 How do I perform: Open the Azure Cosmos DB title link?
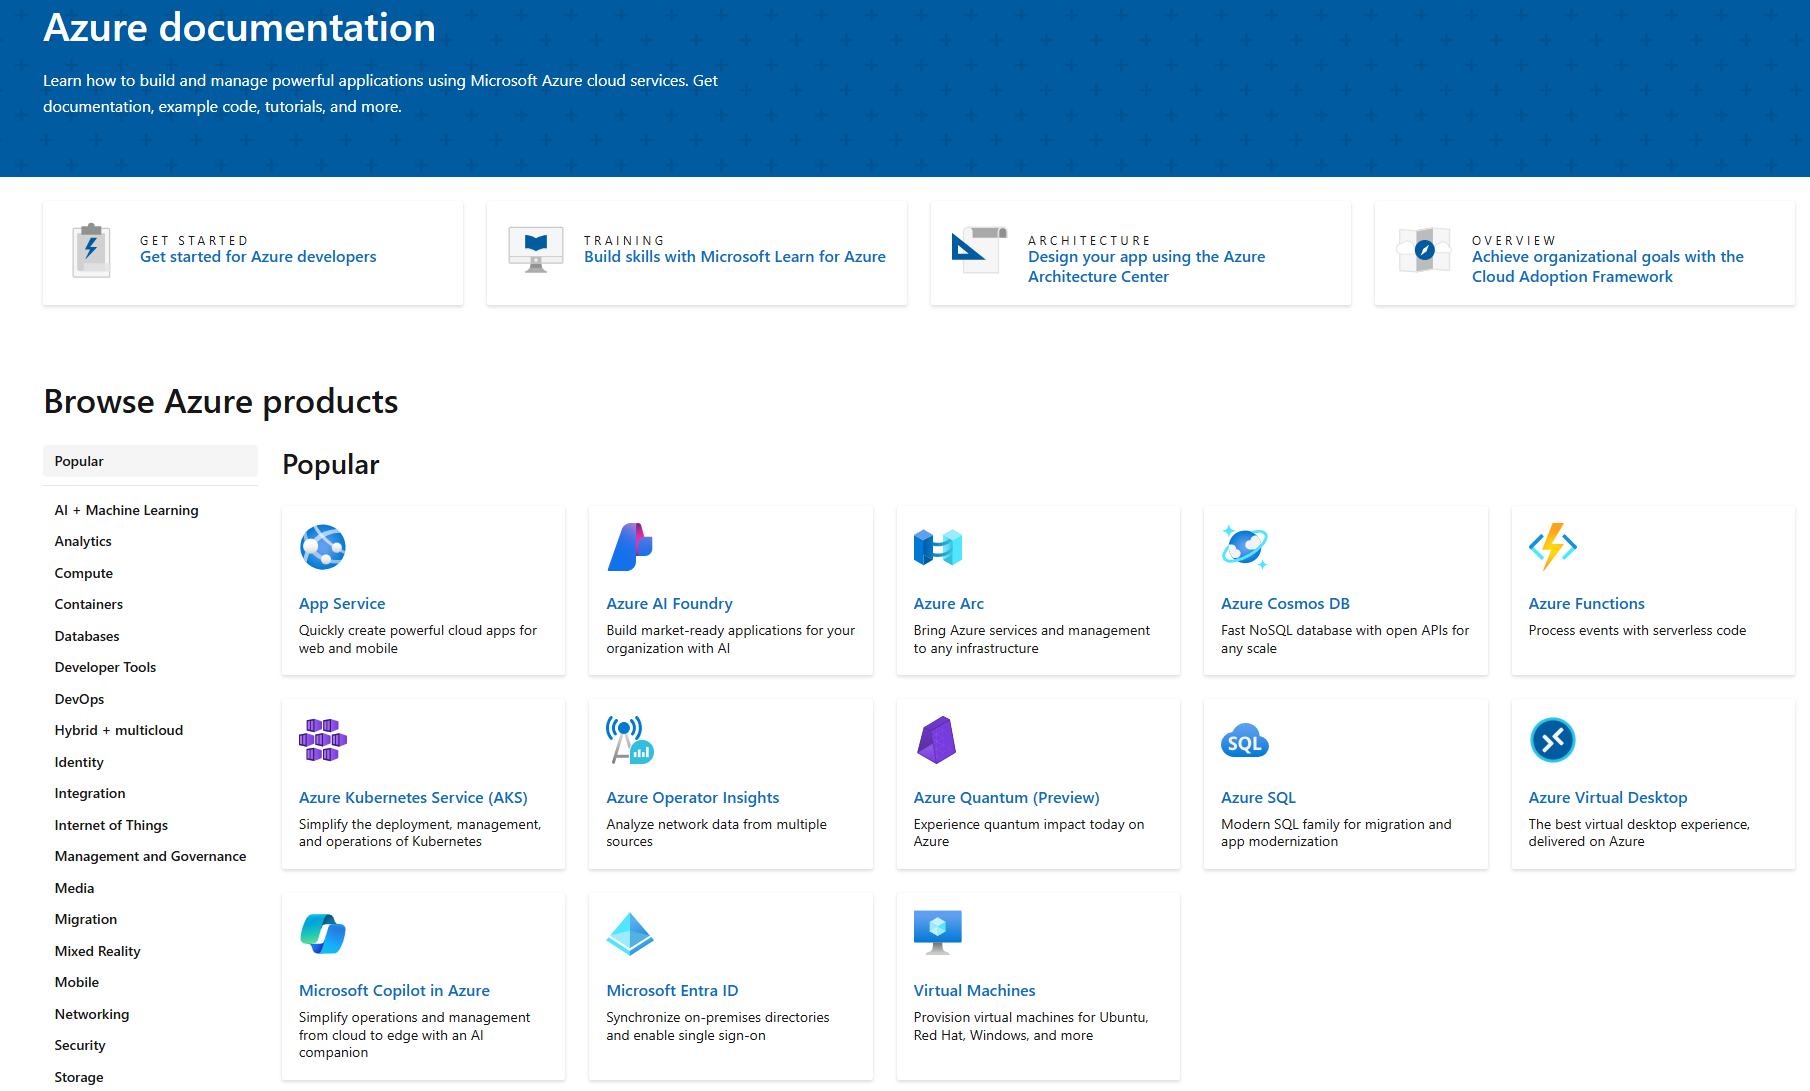[x=1285, y=604]
